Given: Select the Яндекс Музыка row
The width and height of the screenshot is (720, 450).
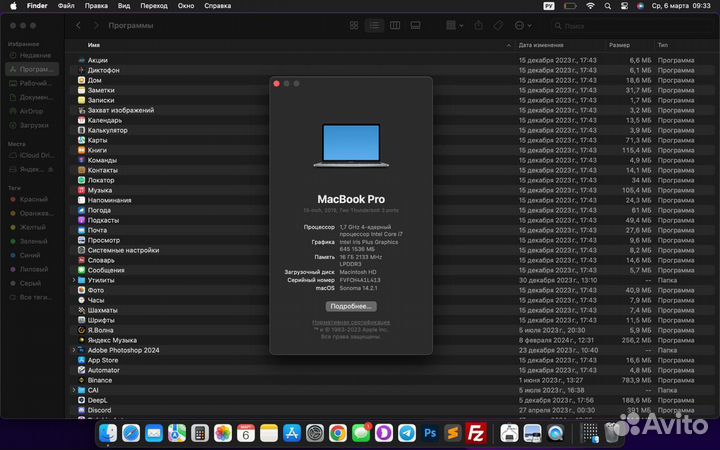Looking at the screenshot, I should coord(393,340).
